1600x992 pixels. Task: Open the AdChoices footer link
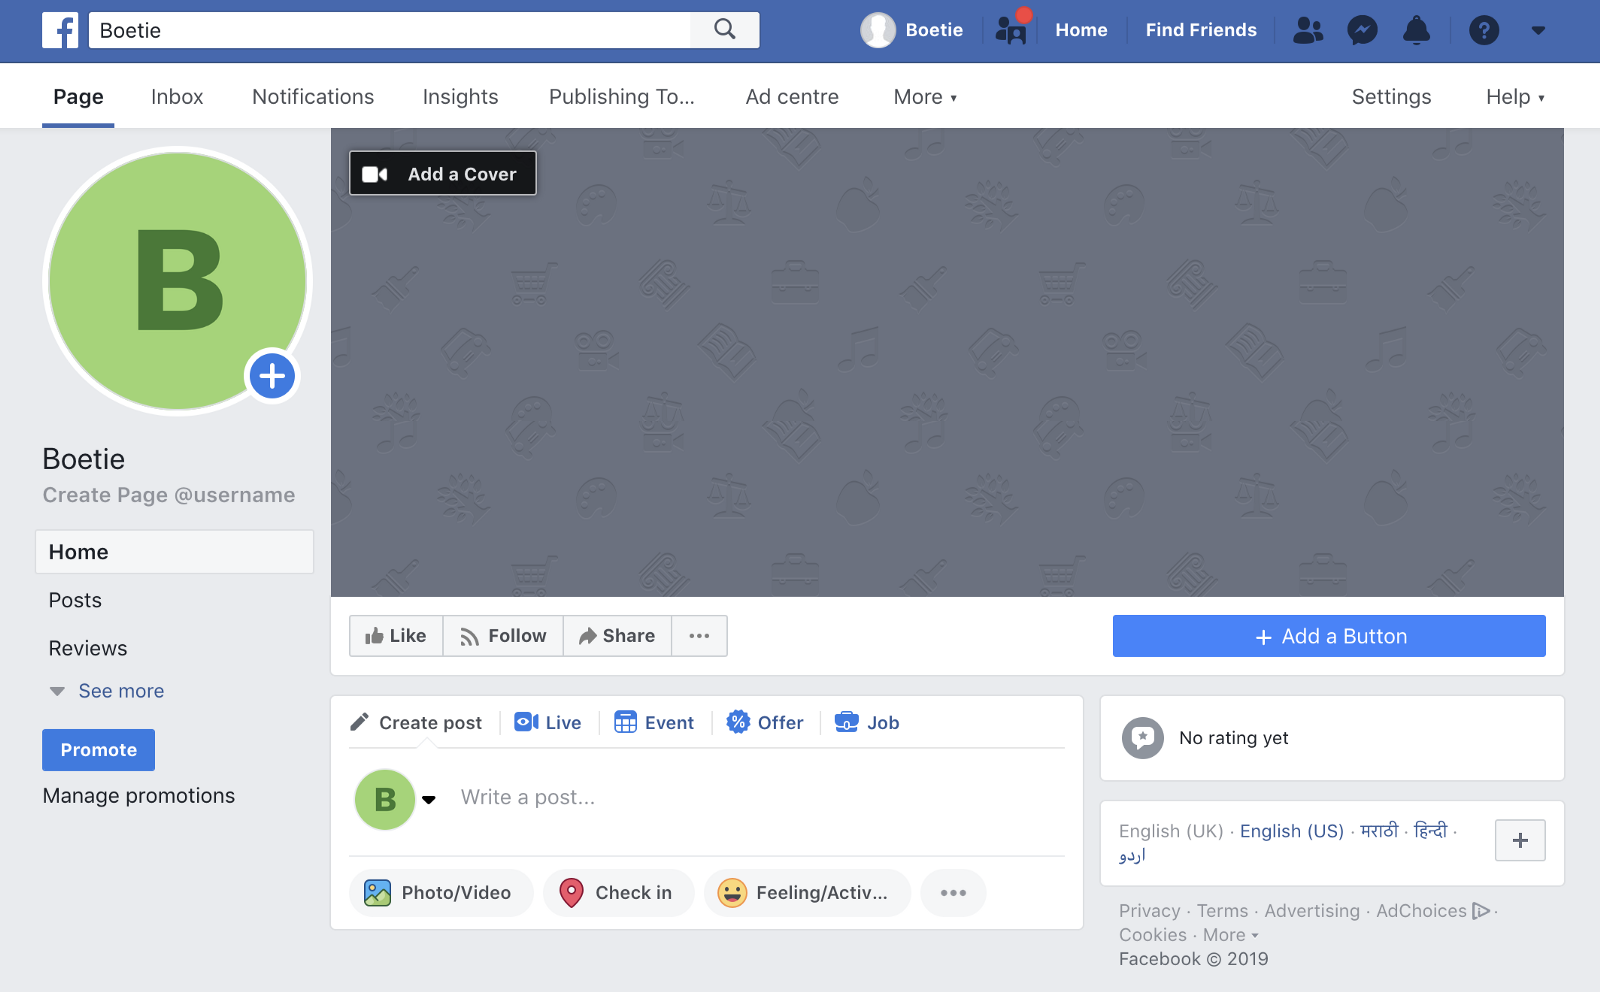point(1433,911)
